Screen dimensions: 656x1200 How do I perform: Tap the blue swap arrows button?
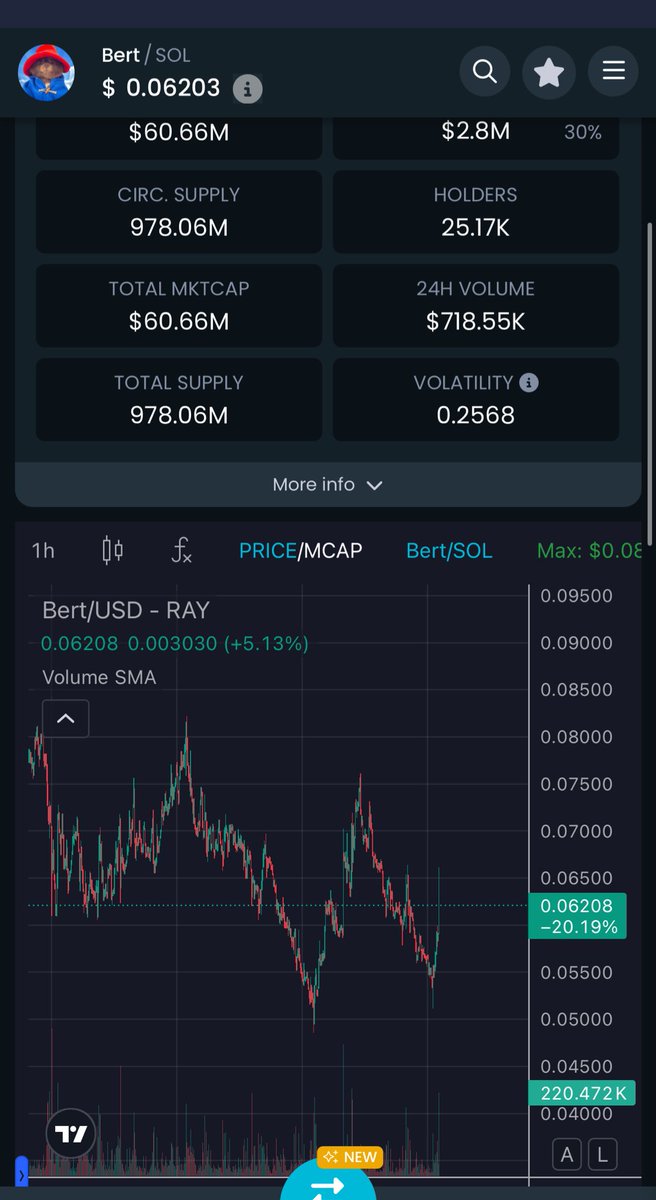(x=328, y=1182)
